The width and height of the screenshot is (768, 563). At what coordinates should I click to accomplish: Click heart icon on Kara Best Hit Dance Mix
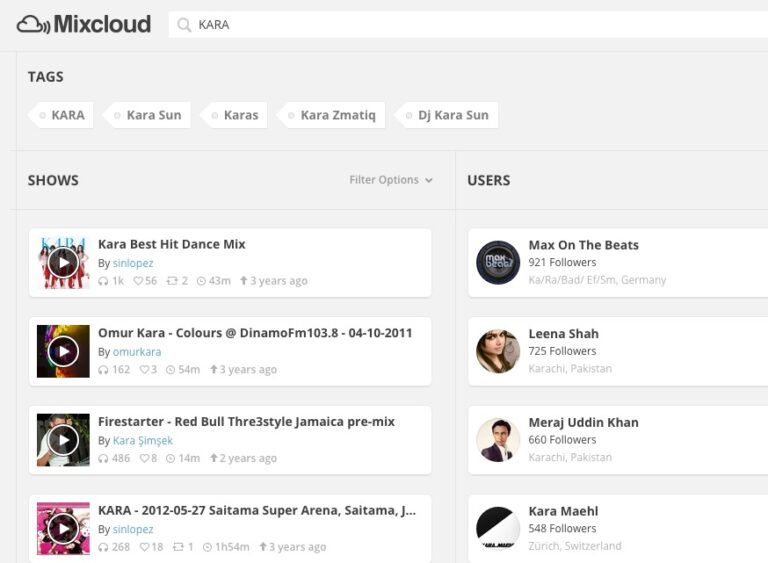[138, 281]
